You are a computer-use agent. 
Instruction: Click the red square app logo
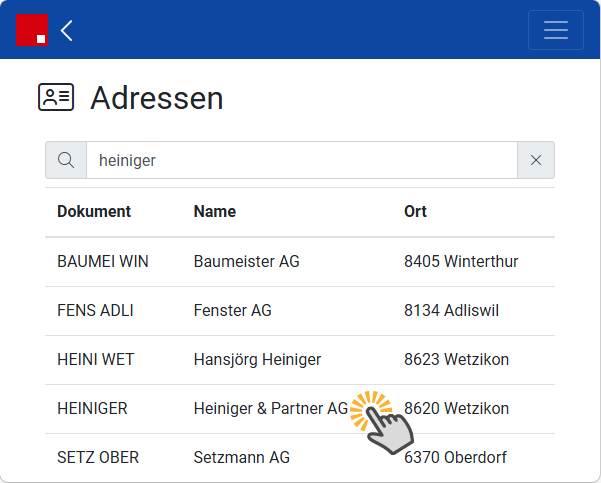(x=32, y=30)
